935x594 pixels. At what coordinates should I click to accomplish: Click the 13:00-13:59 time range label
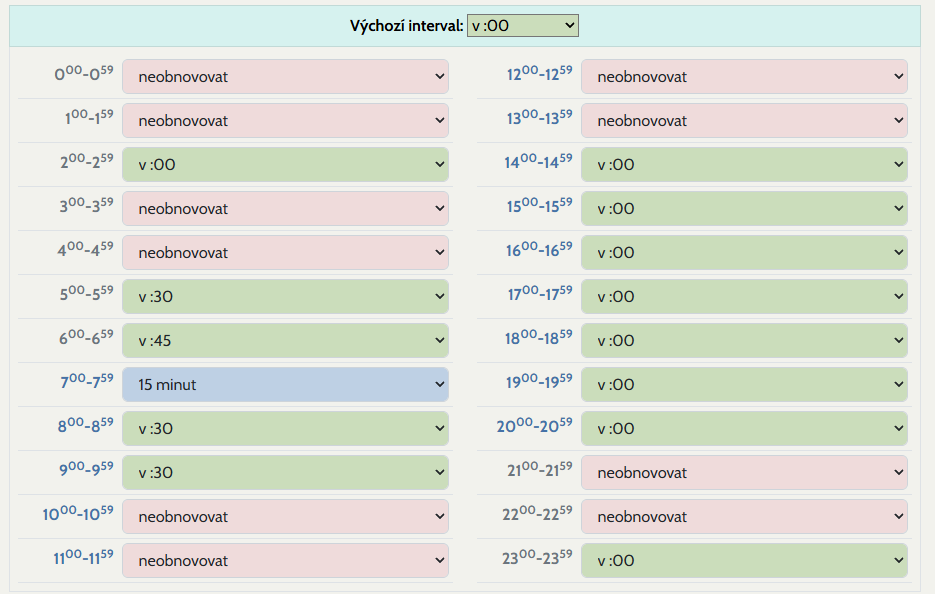click(540, 117)
